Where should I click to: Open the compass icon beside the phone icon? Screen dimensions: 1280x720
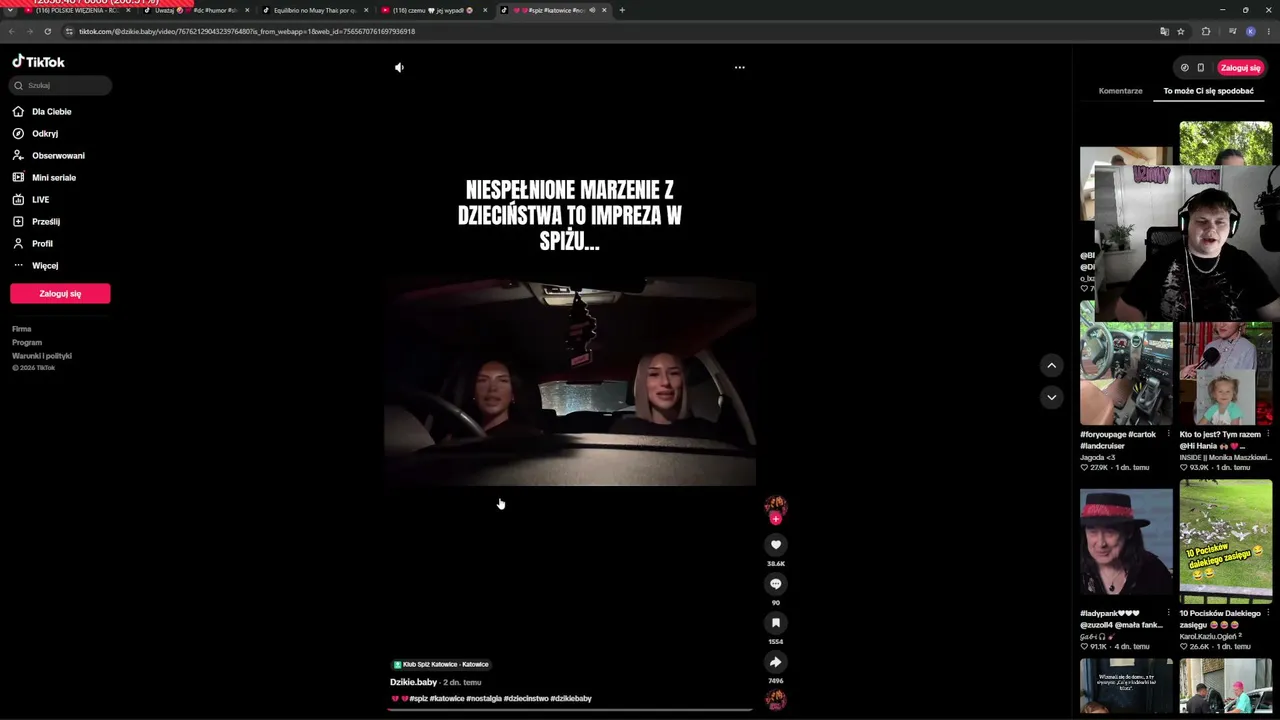pyautogui.click(x=1184, y=68)
